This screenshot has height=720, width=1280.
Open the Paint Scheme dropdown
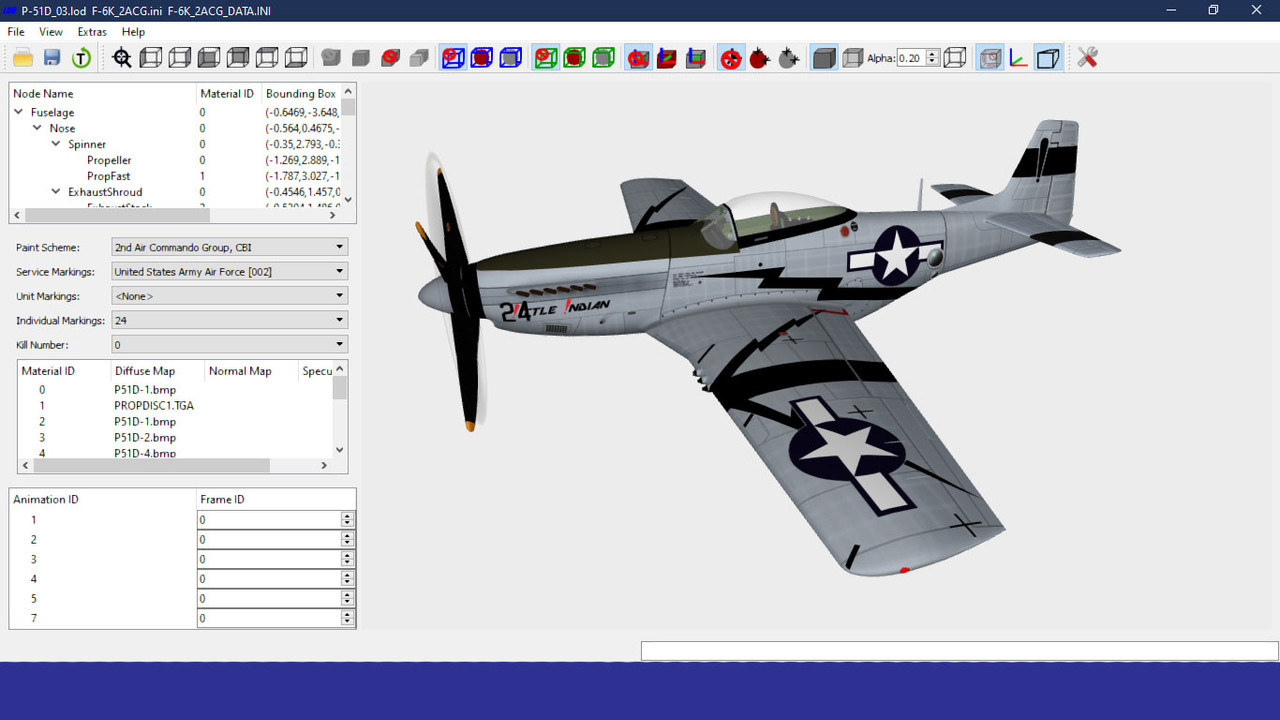click(x=229, y=247)
